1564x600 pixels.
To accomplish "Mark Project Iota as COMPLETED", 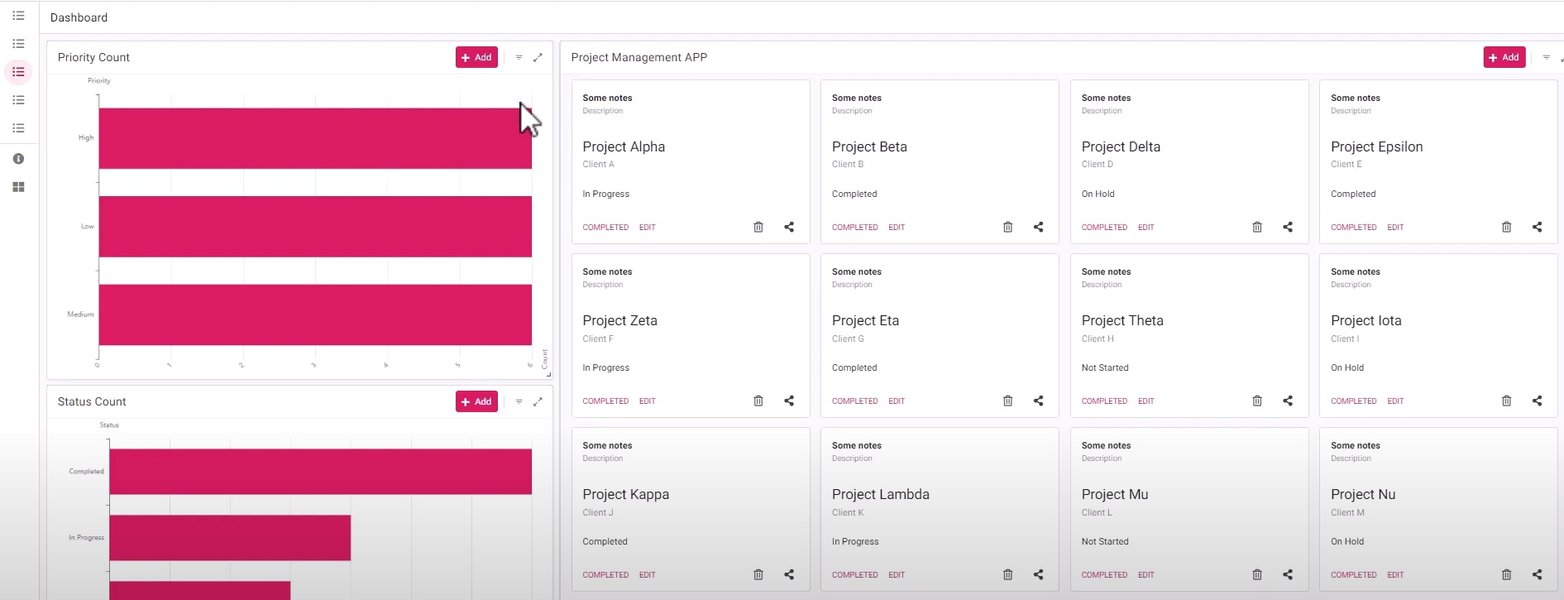I will point(1354,401).
